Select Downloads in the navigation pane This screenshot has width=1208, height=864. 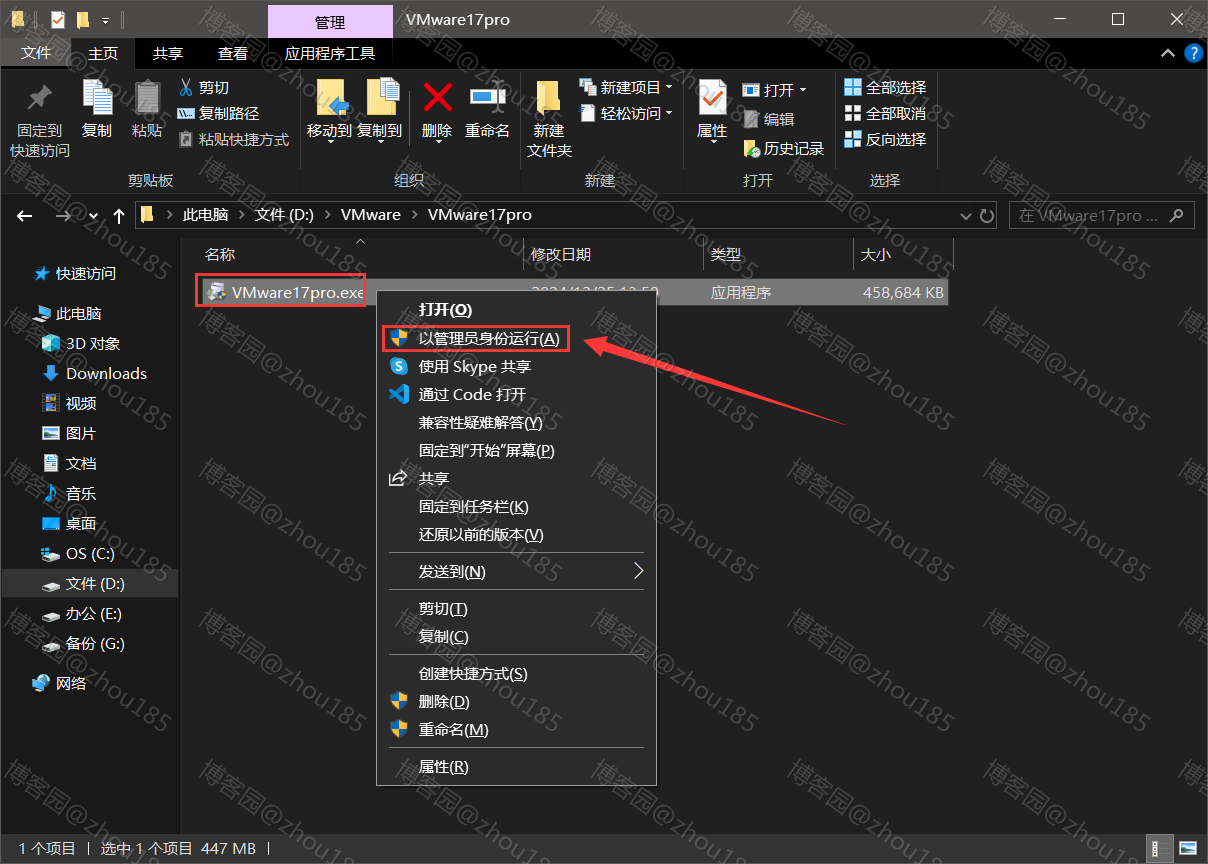(106, 373)
